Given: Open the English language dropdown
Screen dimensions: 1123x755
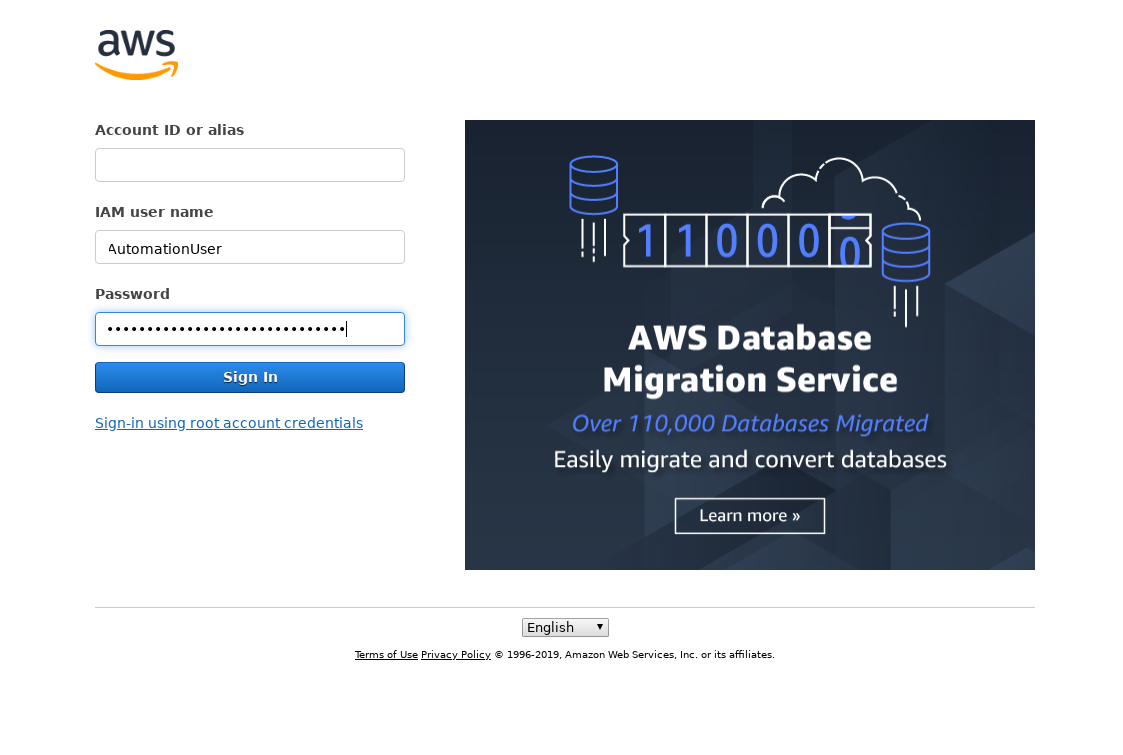Looking at the screenshot, I should [x=565, y=627].
